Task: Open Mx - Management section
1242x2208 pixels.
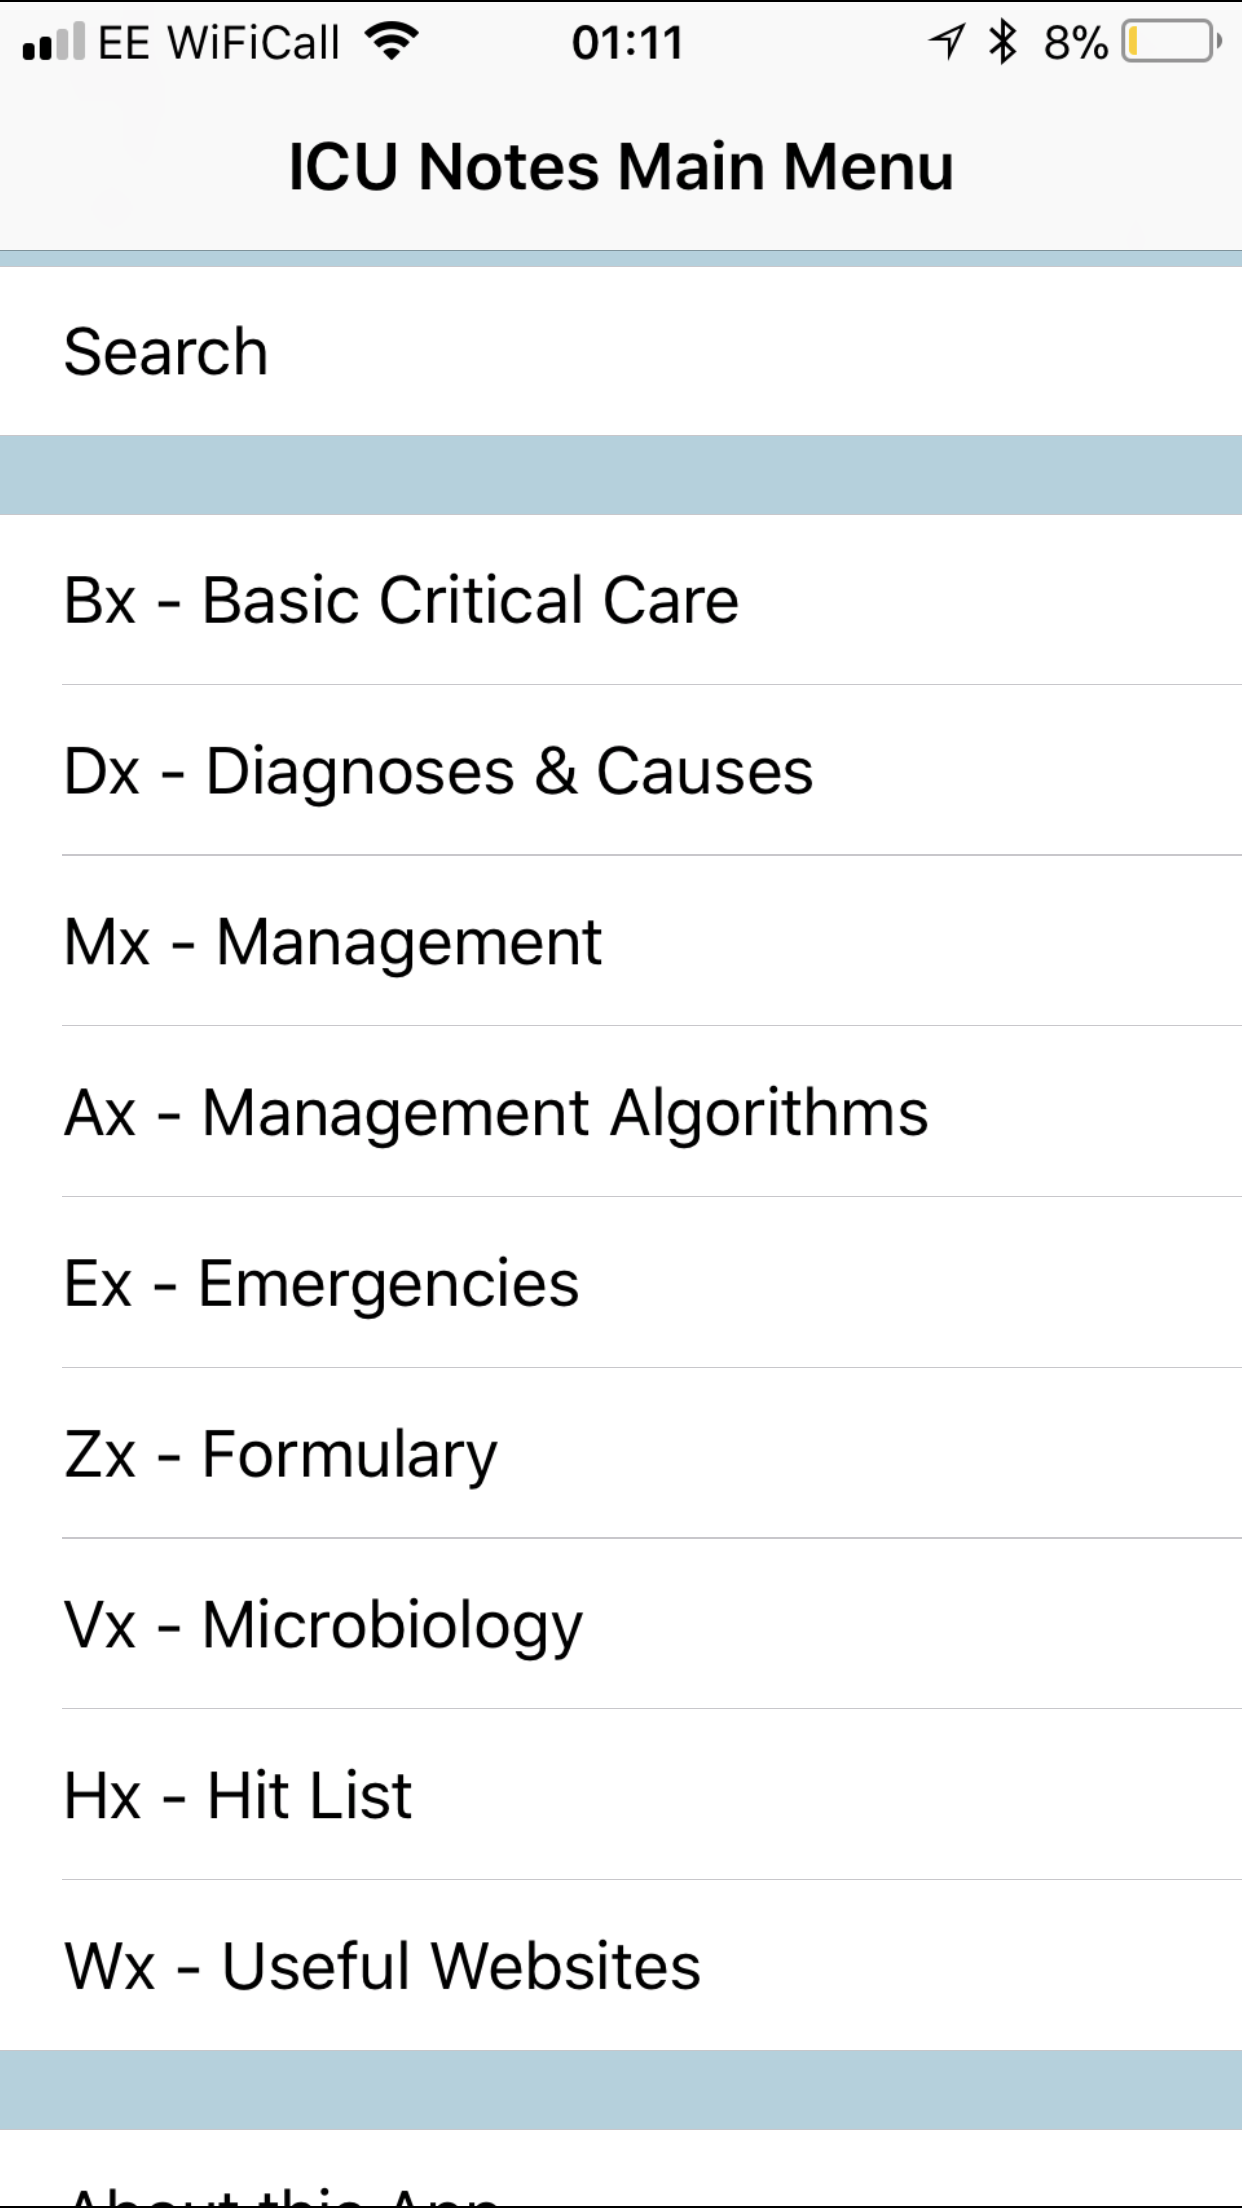Action: point(621,941)
